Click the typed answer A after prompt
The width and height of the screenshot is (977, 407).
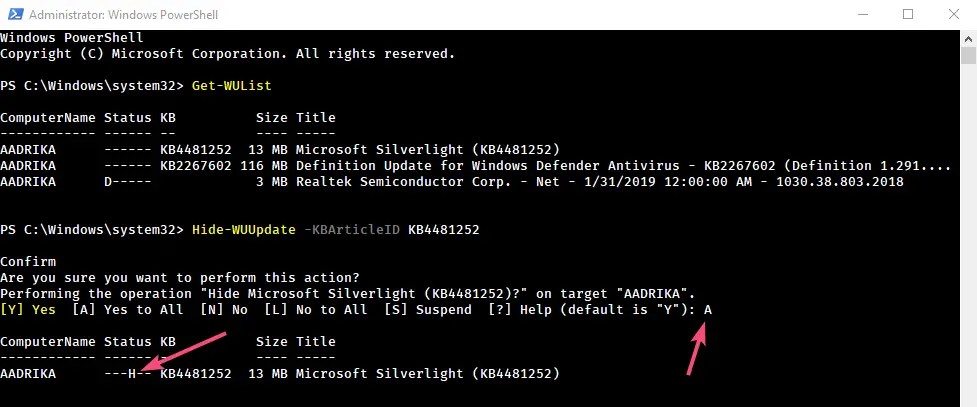click(x=708, y=310)
